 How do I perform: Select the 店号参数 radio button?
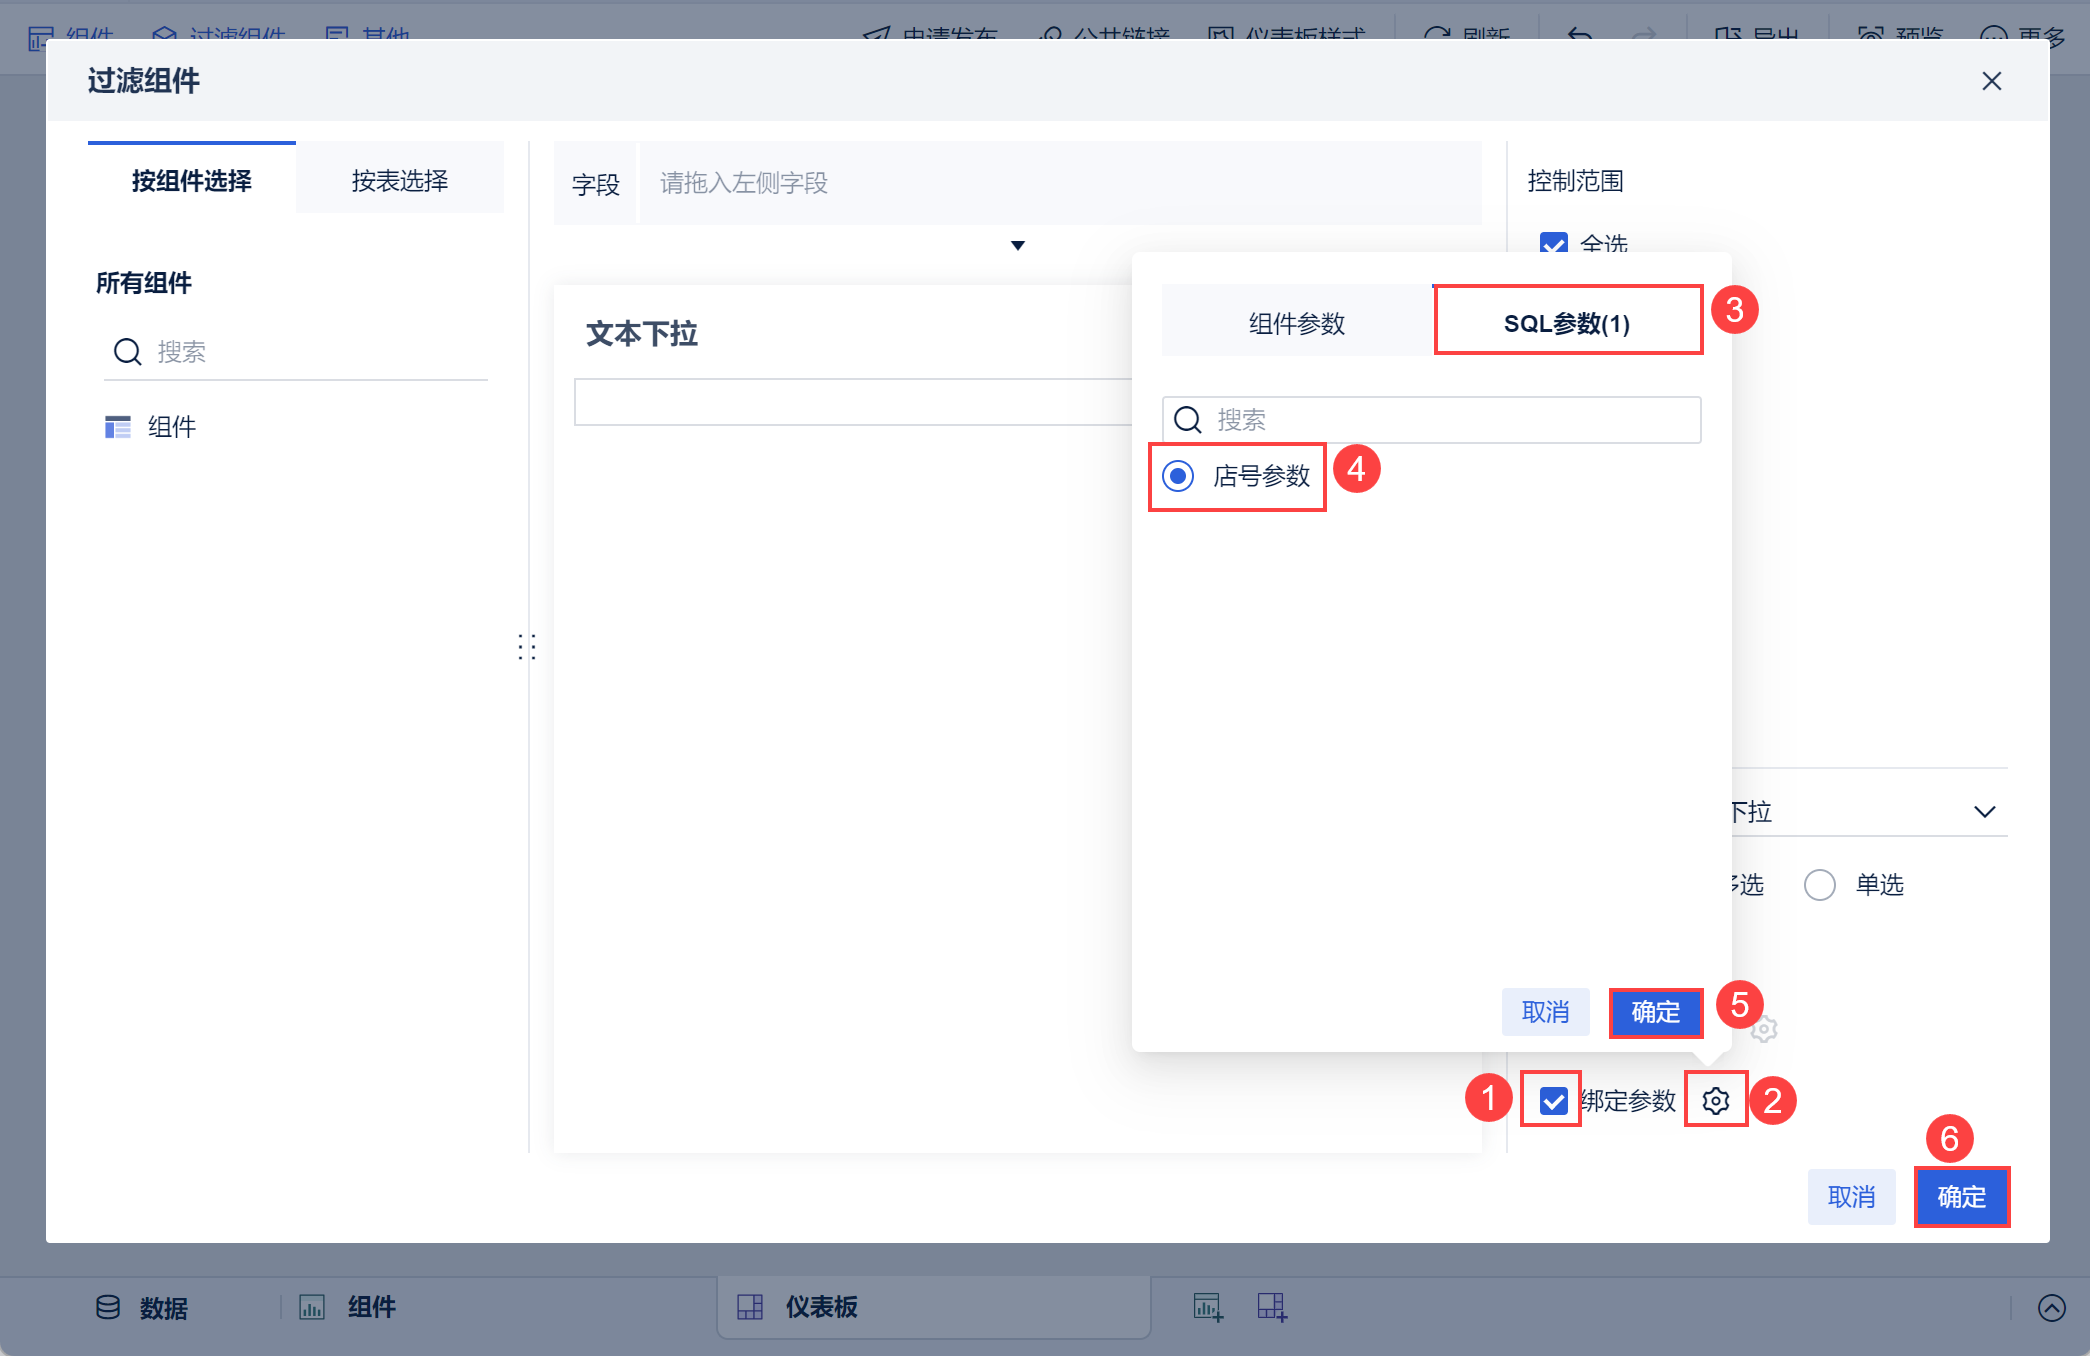1179,476
